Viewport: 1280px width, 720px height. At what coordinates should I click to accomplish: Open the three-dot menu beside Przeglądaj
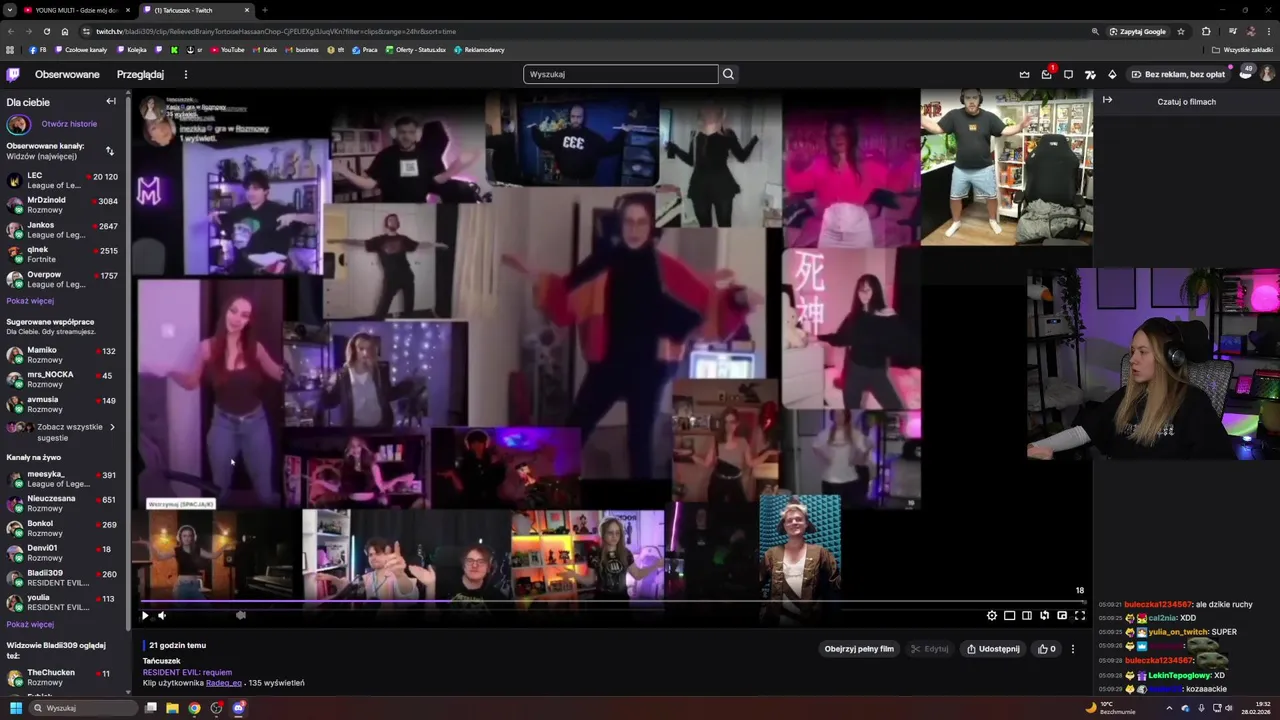[x=185, y=74]
